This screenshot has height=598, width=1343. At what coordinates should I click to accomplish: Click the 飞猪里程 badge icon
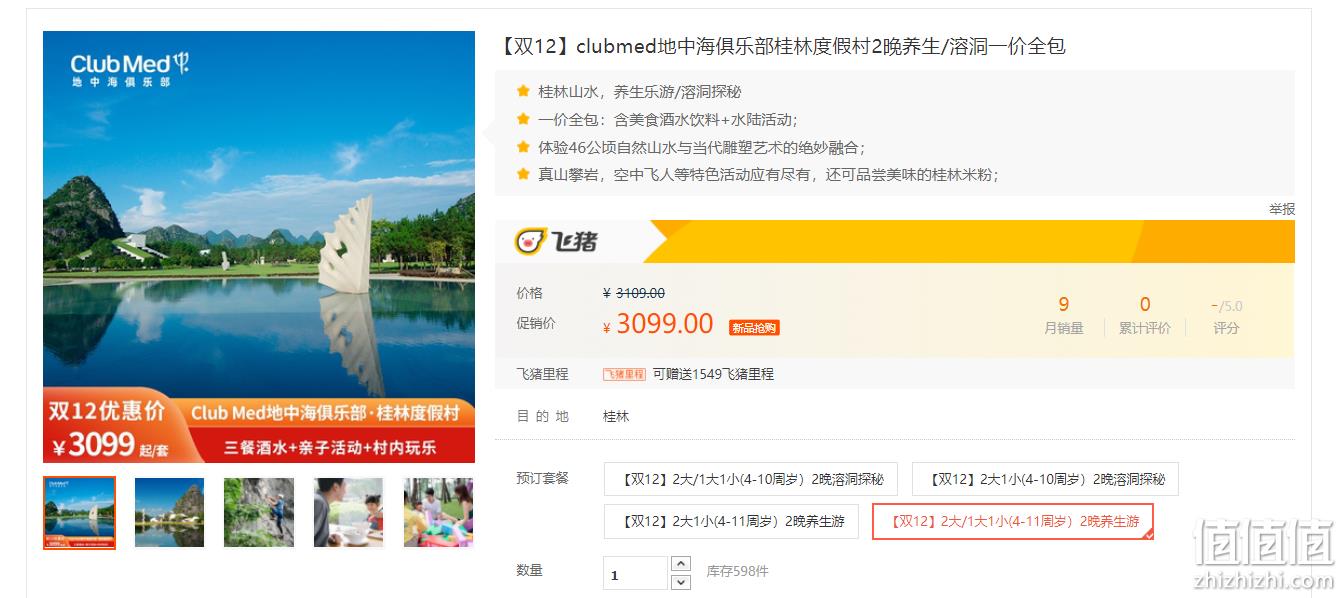coord(625,374)
